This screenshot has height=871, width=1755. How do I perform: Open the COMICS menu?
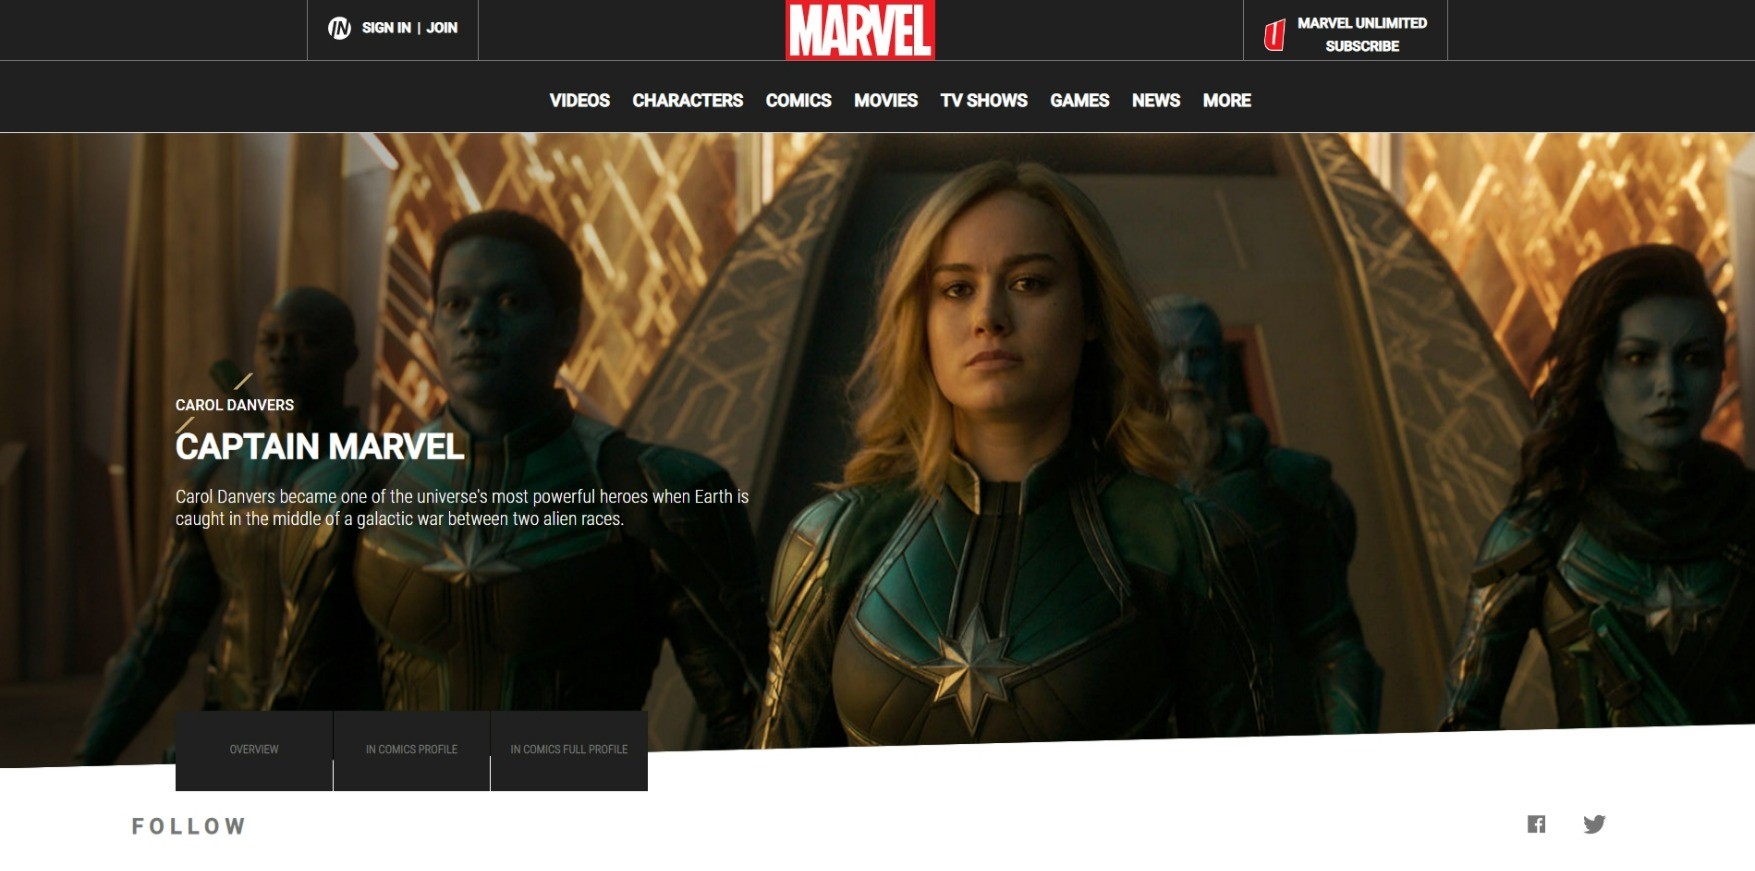(x=798, y=100)
